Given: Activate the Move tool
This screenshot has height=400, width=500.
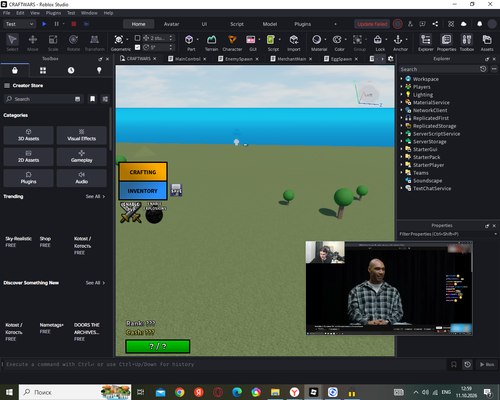Looking at the screenshot, I should coord(33,42).
